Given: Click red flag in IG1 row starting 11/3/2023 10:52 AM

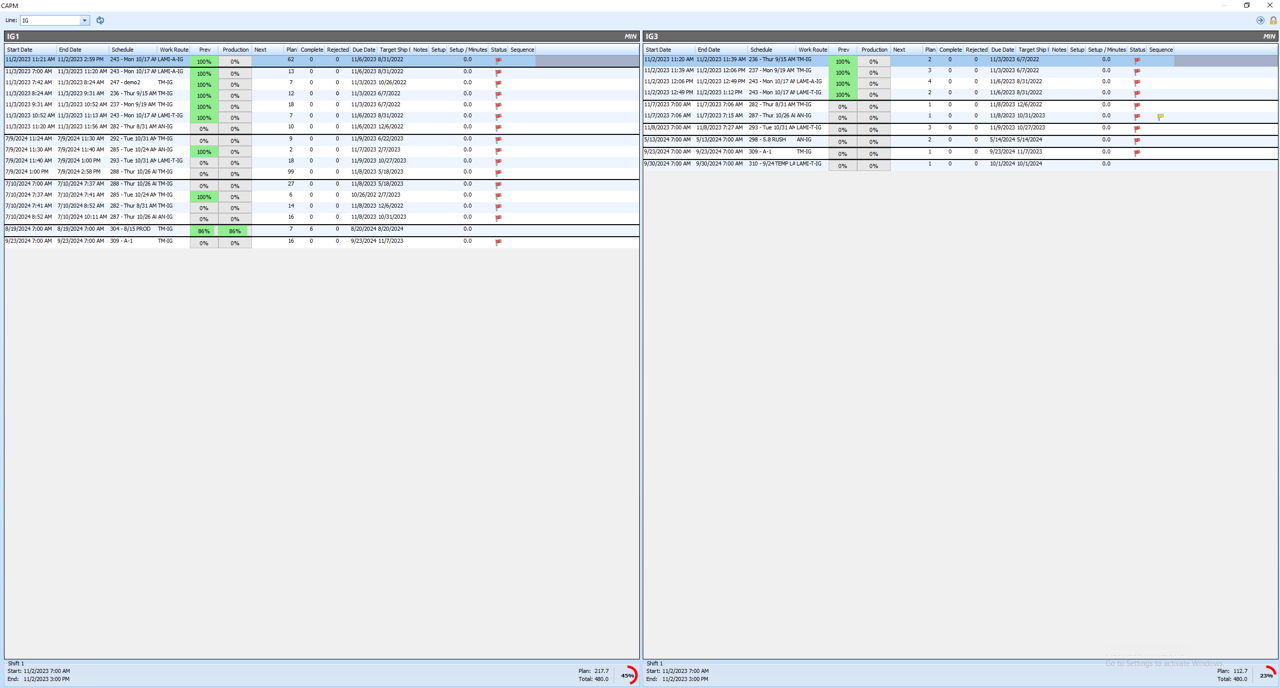Looking at the screenshot, I should (498, 116).
